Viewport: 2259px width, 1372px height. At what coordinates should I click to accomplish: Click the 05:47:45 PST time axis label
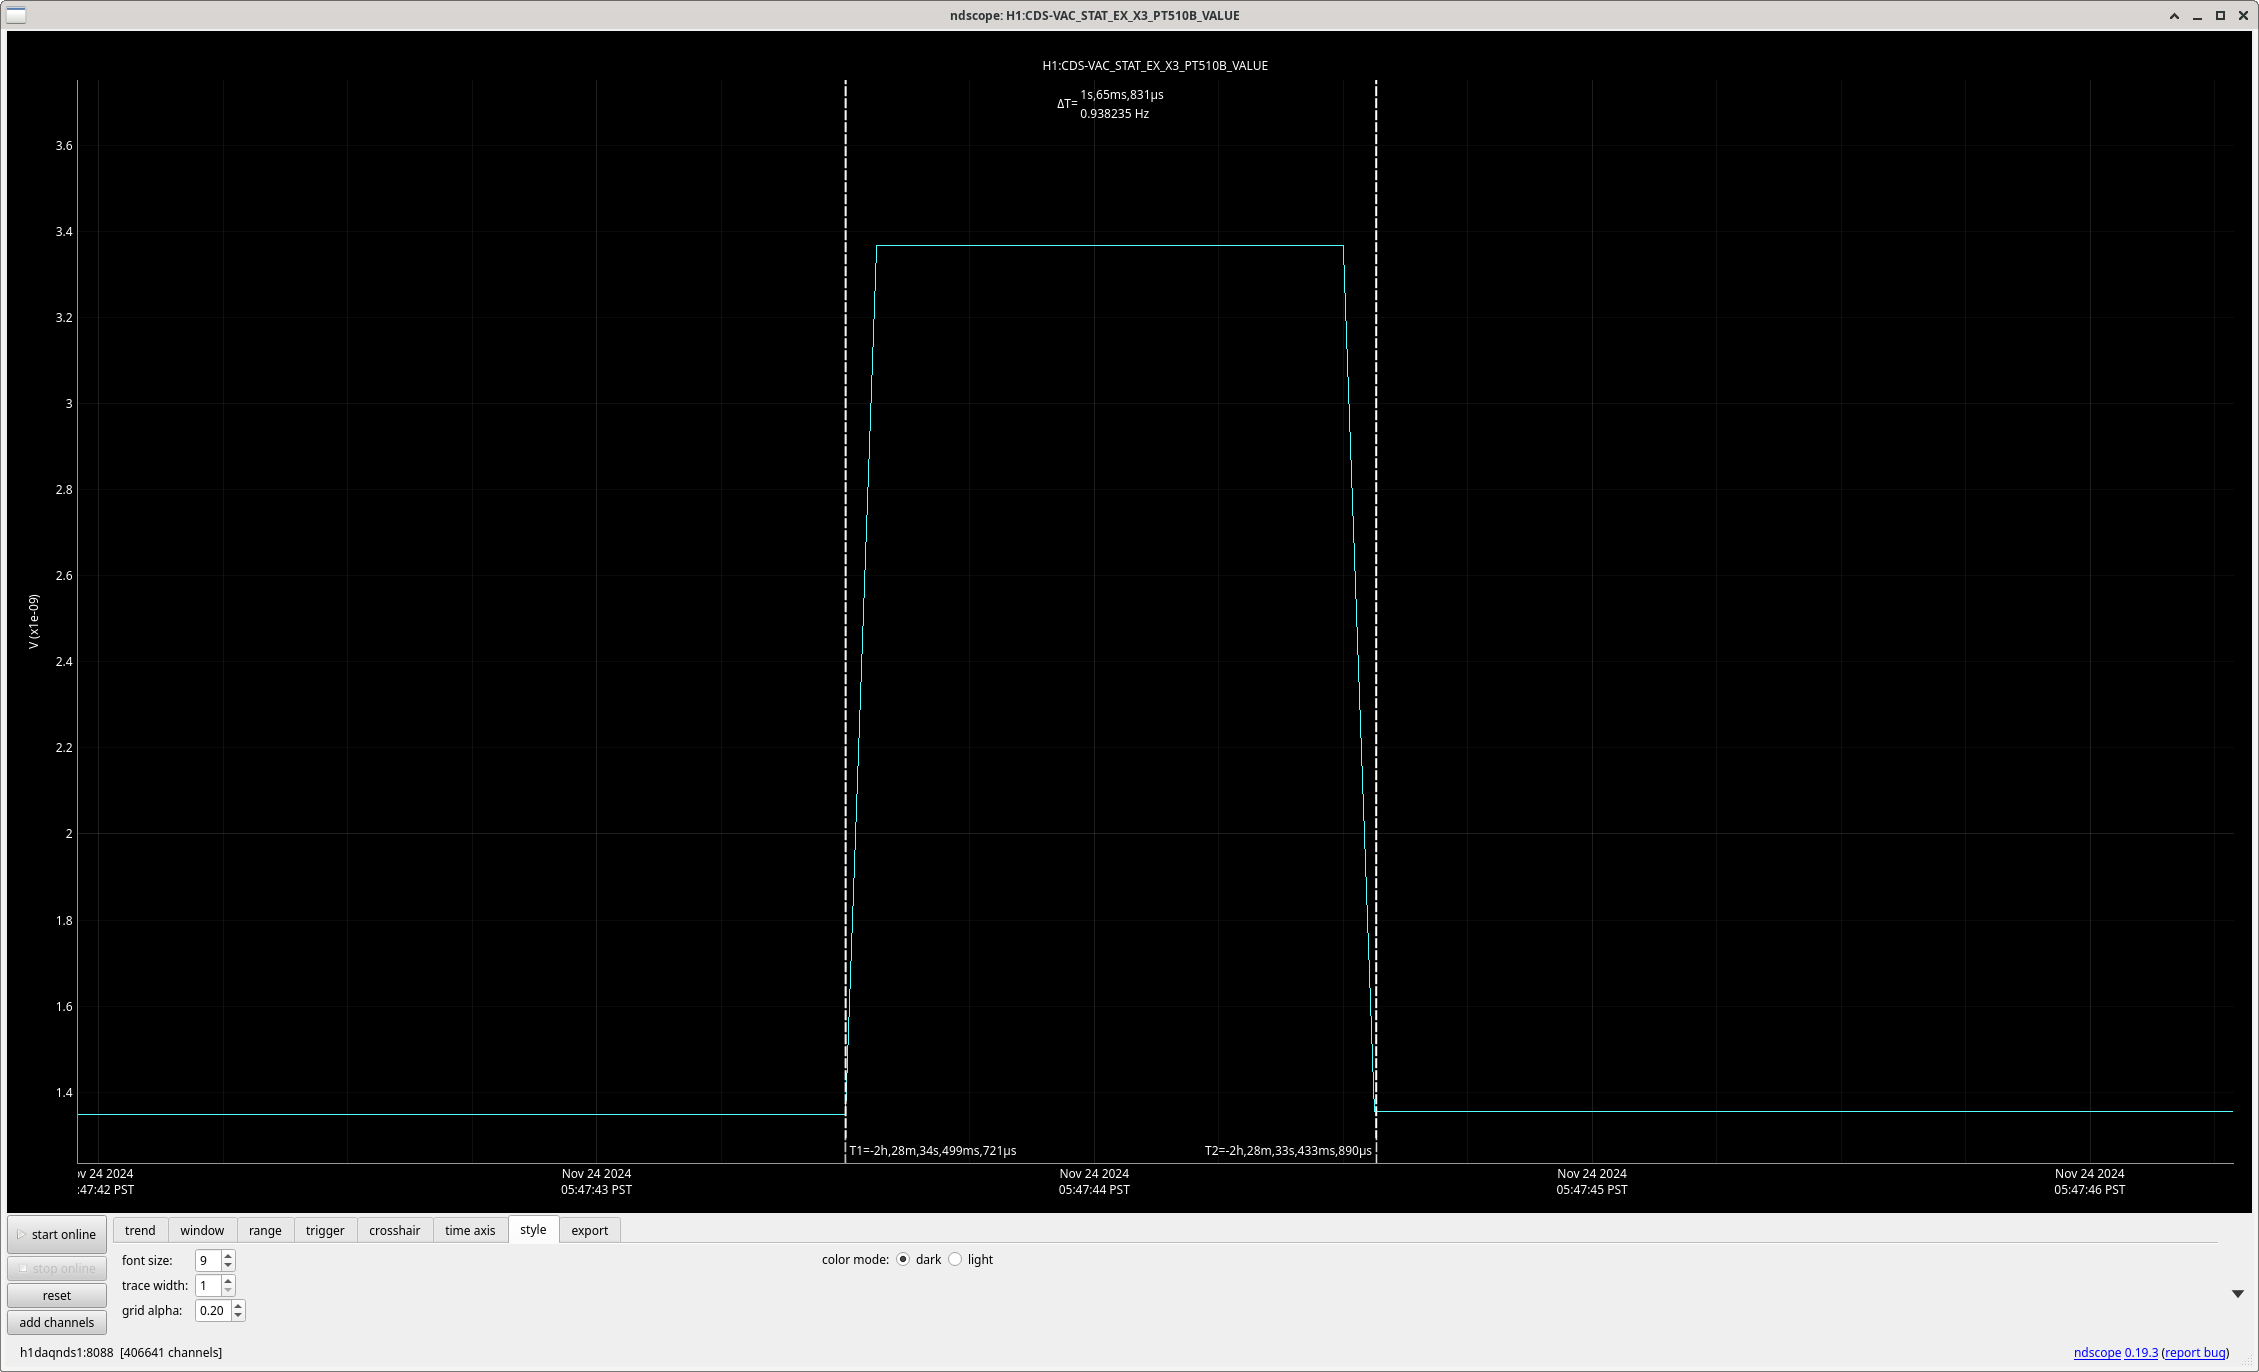[1592, 1190]
